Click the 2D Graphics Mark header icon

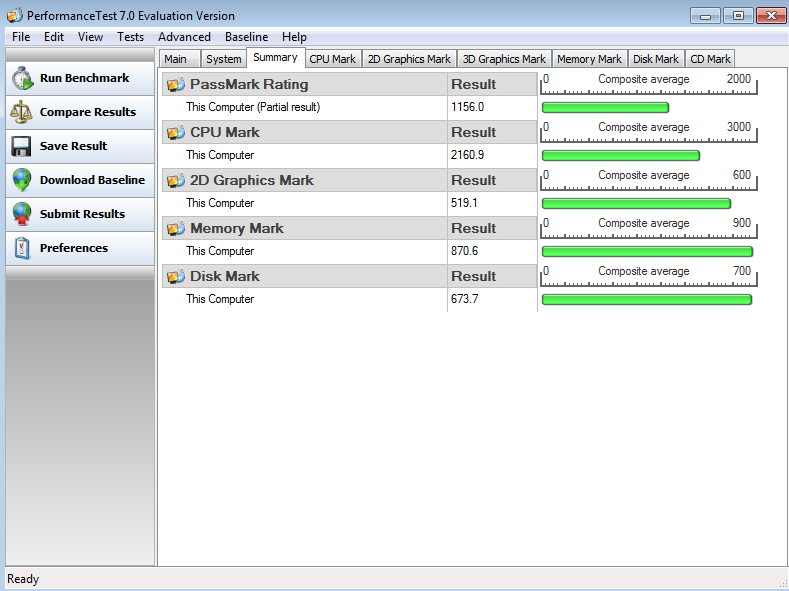[x=176, y=180]
